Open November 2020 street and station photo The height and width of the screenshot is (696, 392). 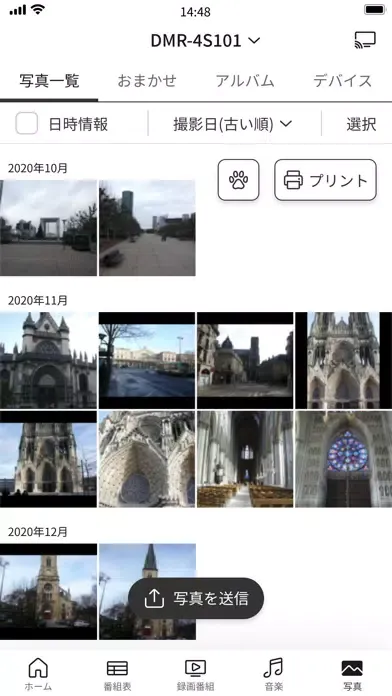tap(147, 360)
